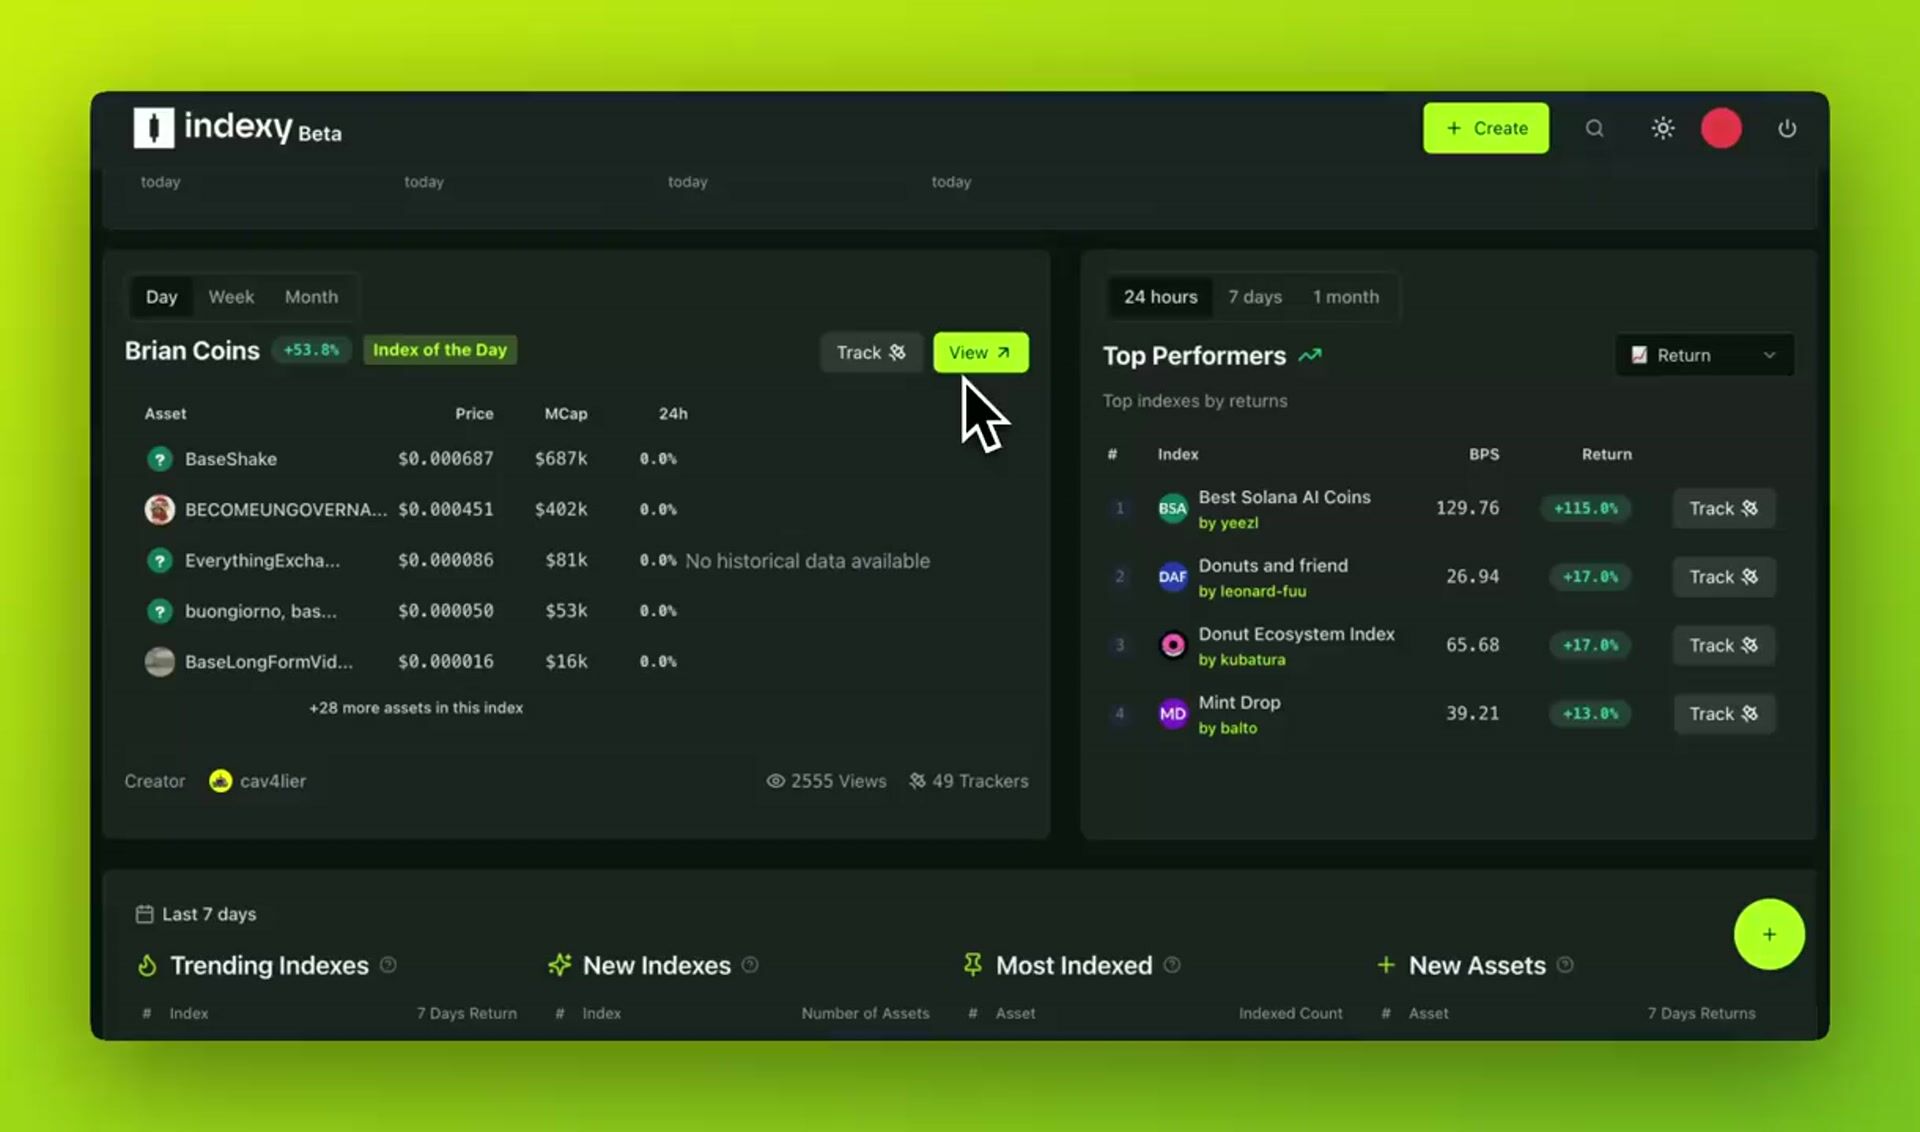Image resolution: width=1920 pixels, height=1132 pixels.
Task: Click View button for Brian Coins
Action: [980, 353]
